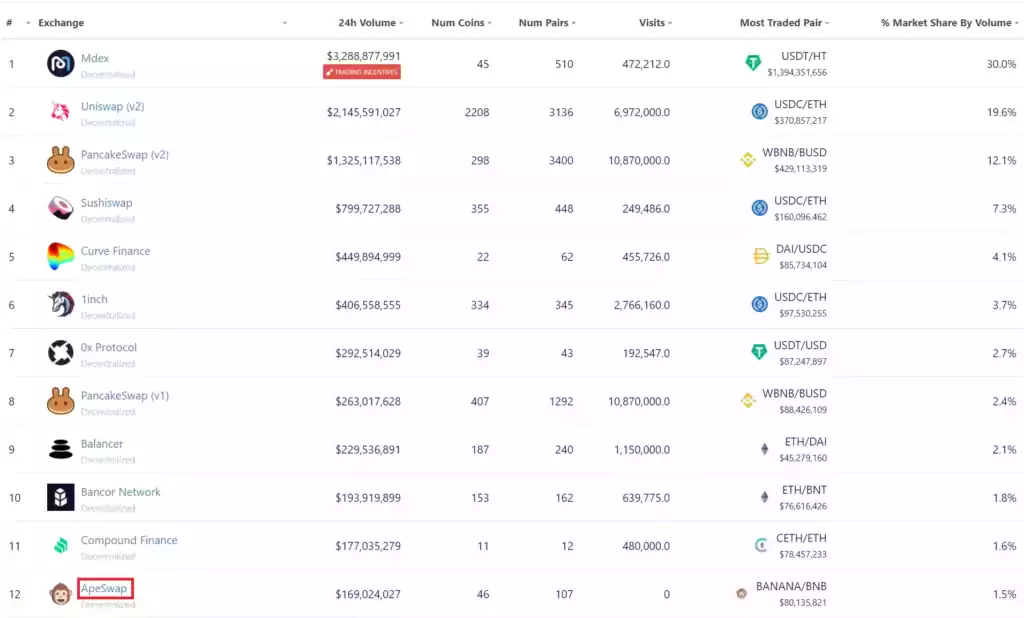Click the BANANA/BNB trading pair
Image resolution: width=1024 pixels, height=618 pixels.
point(791,587)
